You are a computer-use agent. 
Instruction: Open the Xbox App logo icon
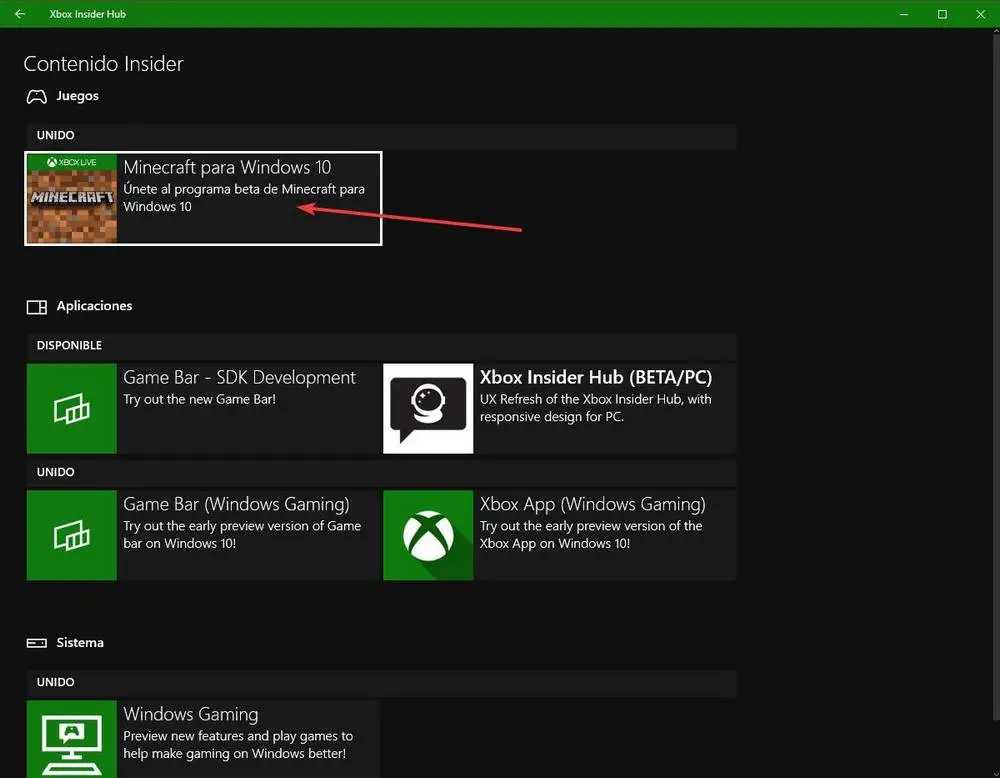point(428,535)
